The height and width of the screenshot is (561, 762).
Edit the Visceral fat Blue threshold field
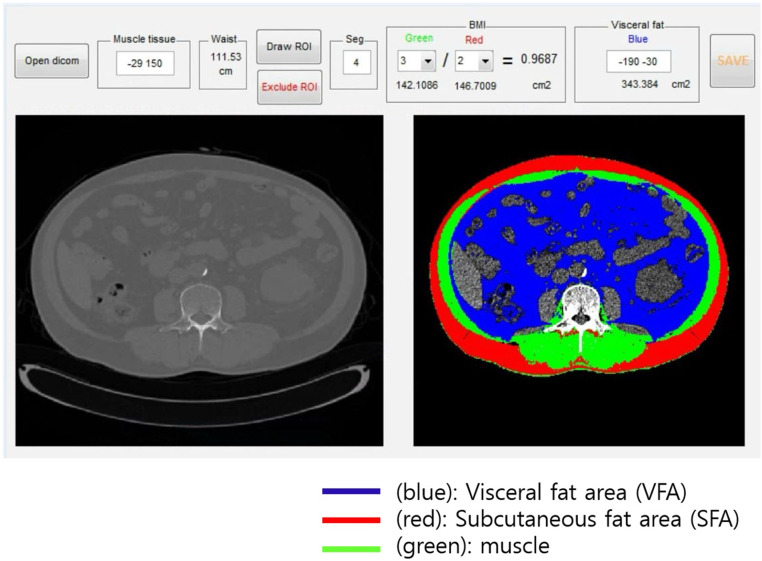pos(638,62)
